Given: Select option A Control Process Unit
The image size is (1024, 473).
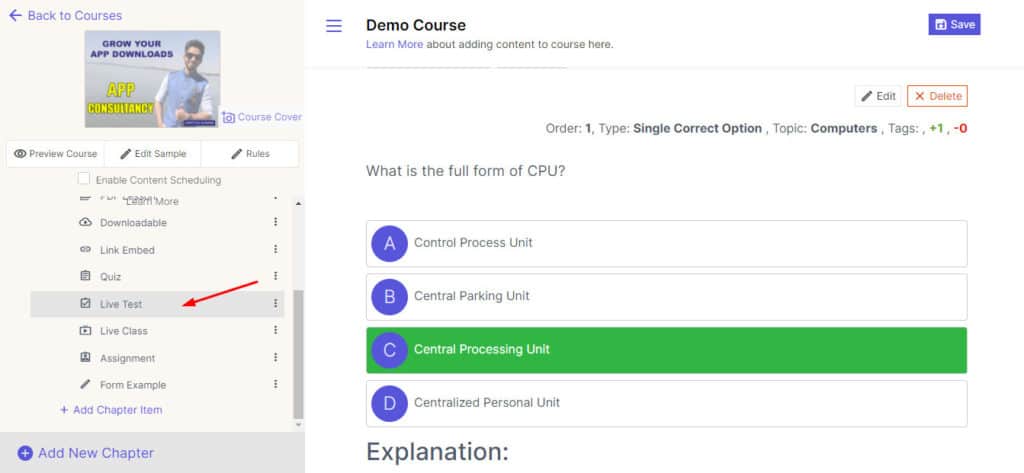Looking at the screenshot, I should pos(666,243).
